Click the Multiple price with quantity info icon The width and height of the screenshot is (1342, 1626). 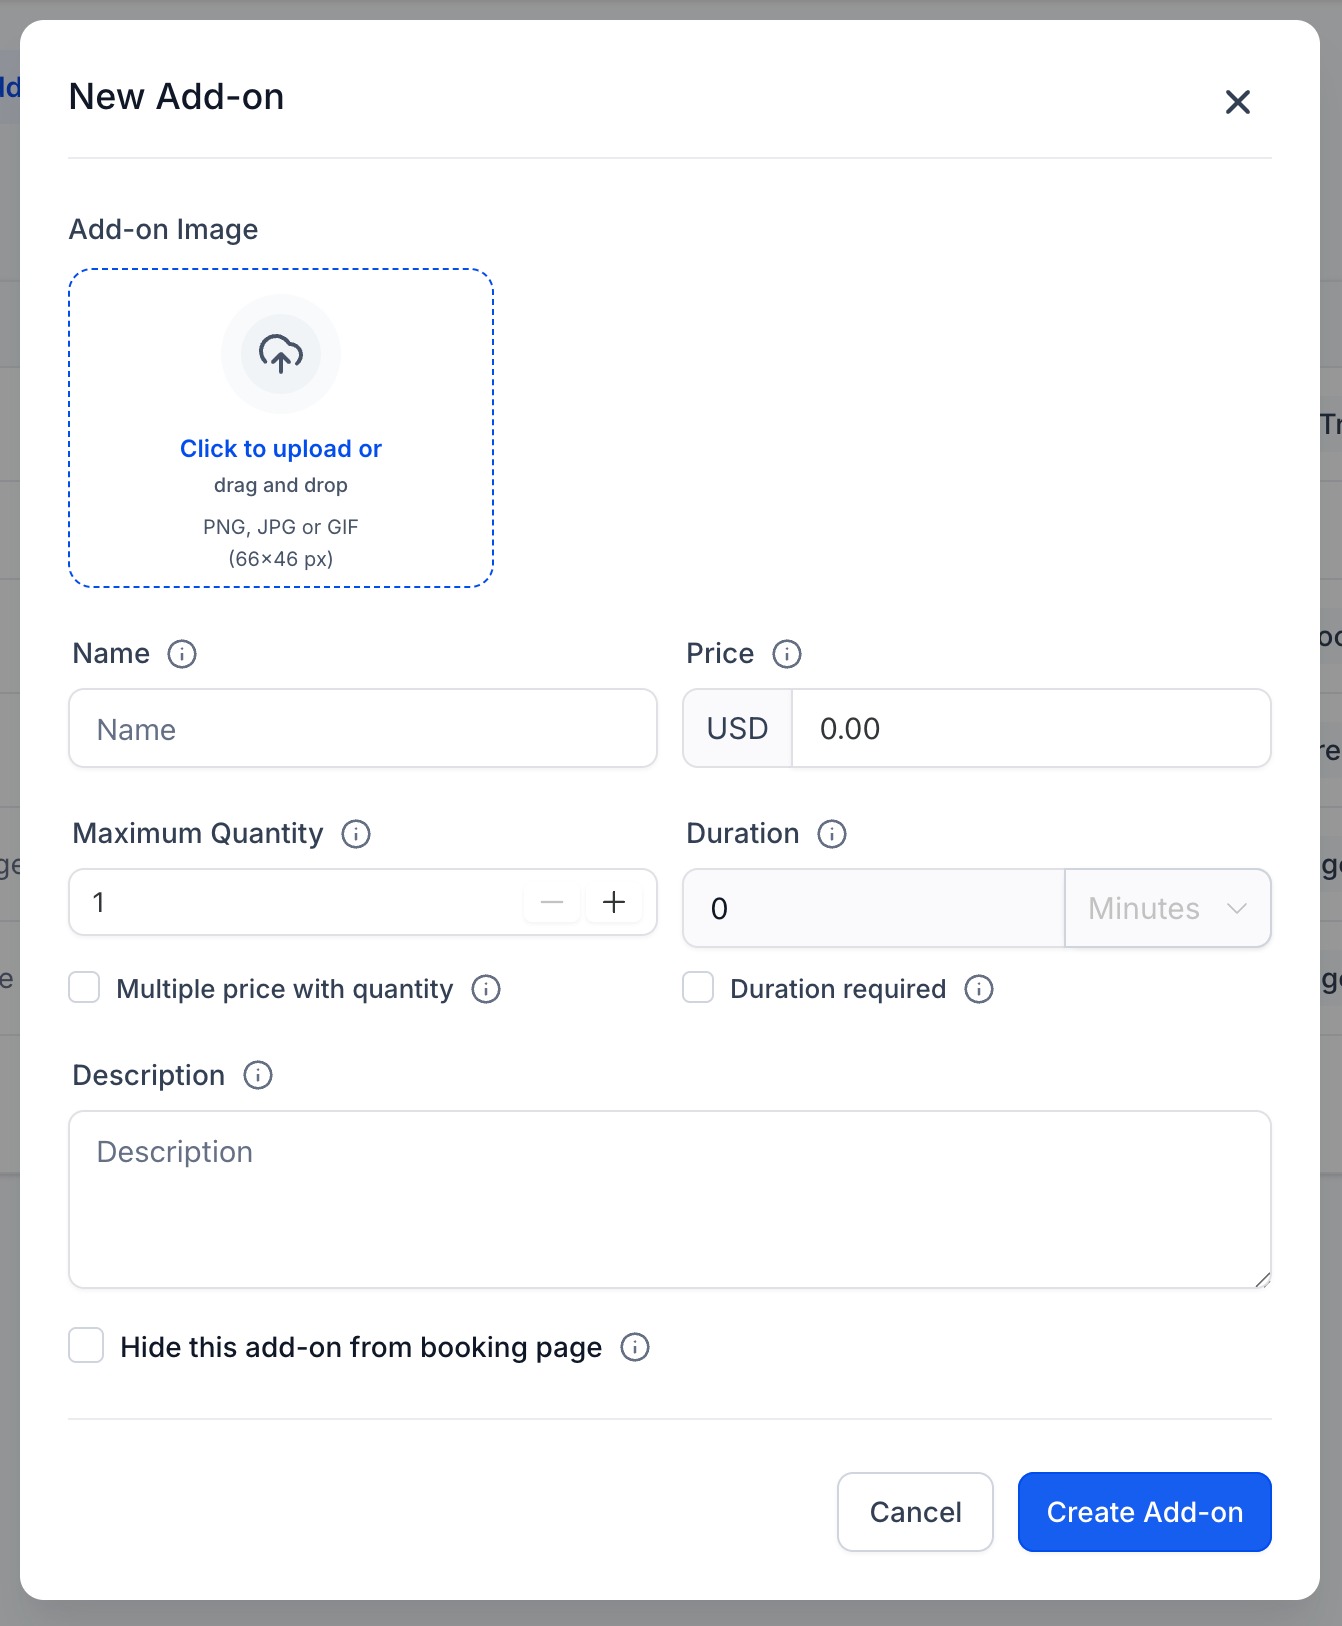(486, 989)
